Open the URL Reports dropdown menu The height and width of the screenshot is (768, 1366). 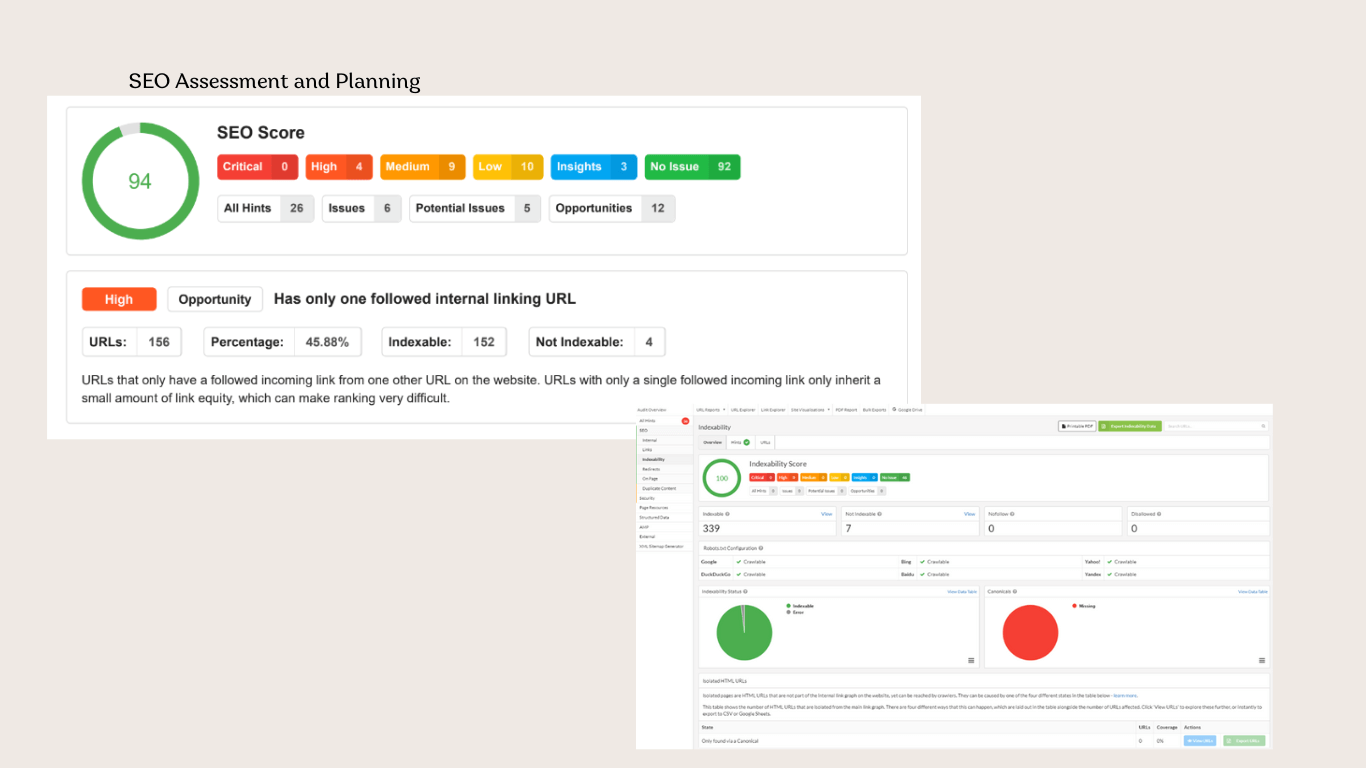point(710,410)
